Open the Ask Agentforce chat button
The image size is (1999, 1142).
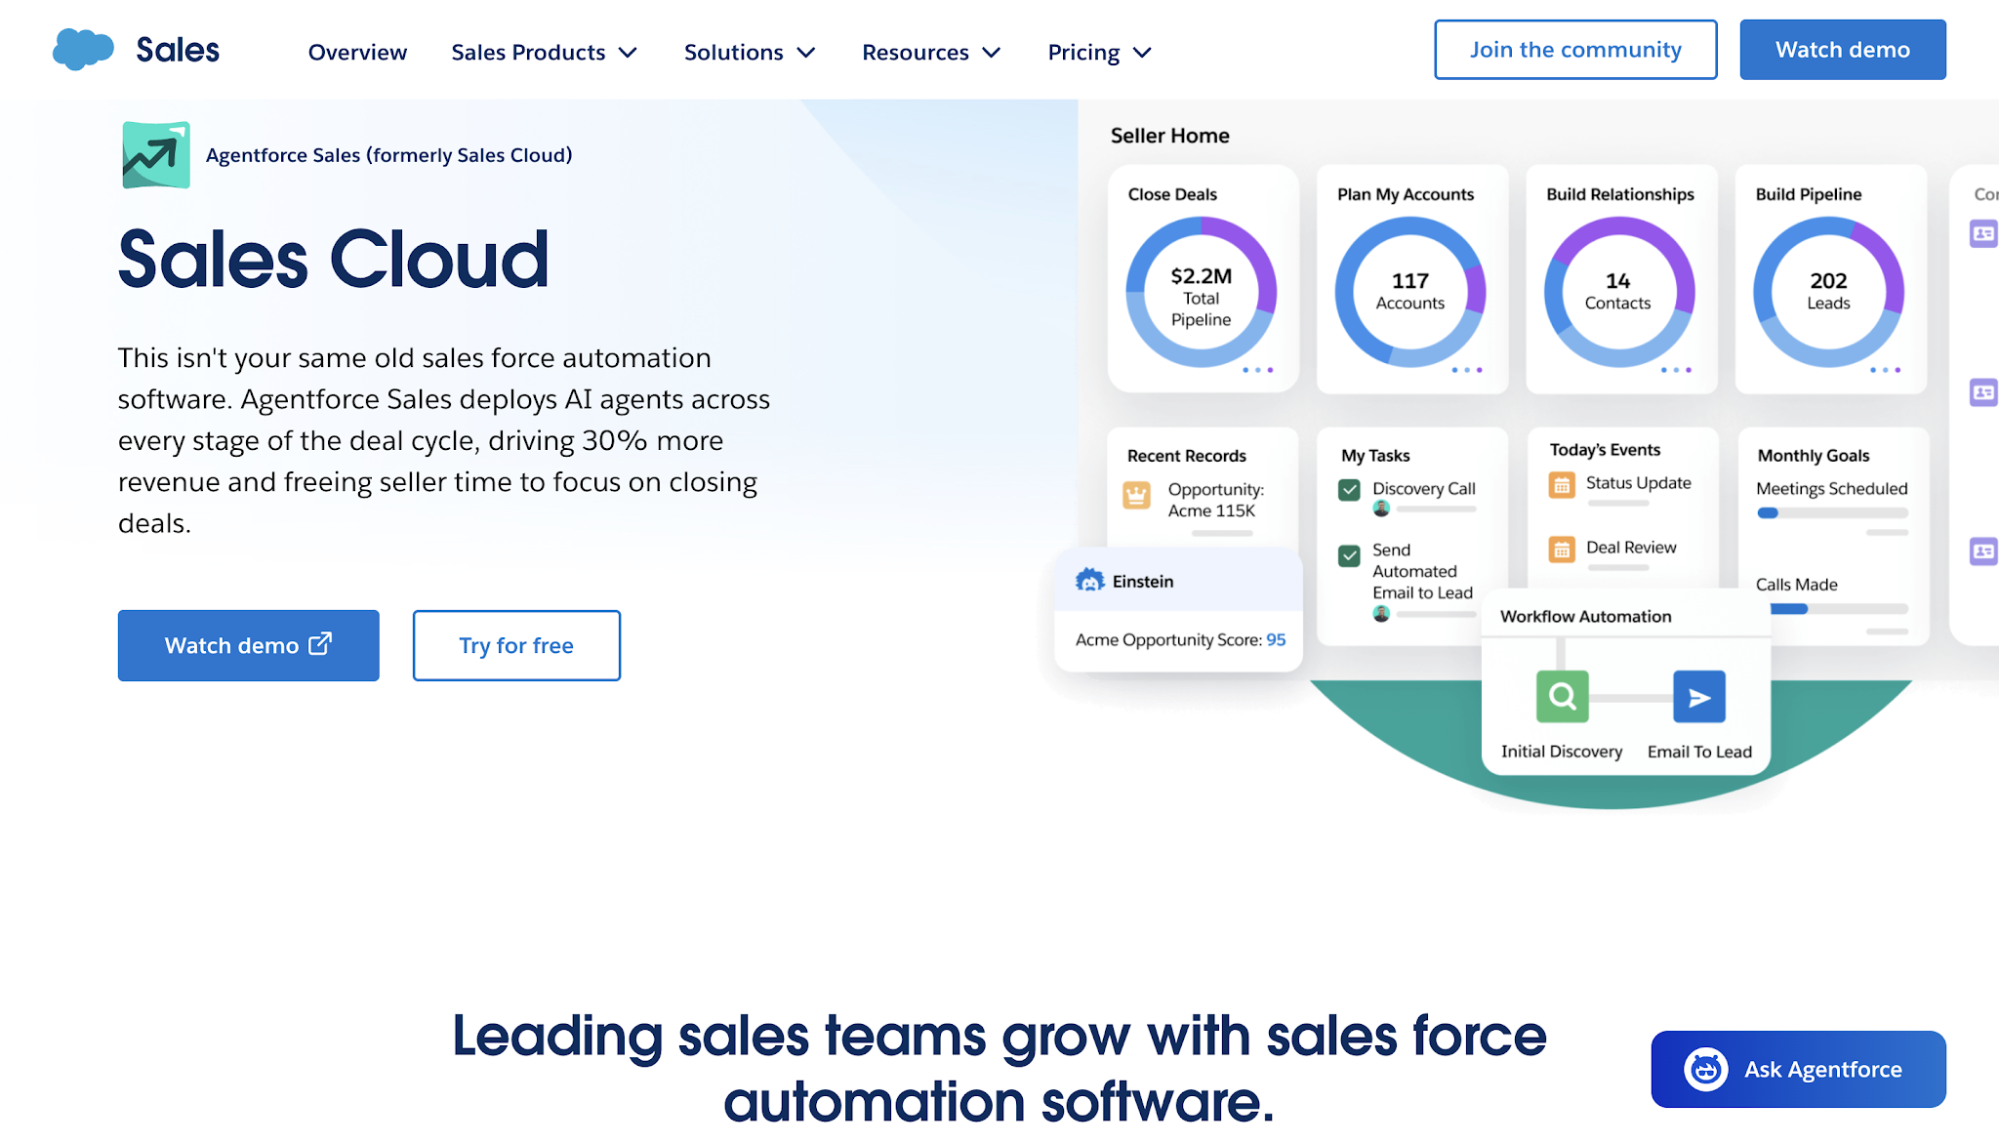pos(1798,1069)
